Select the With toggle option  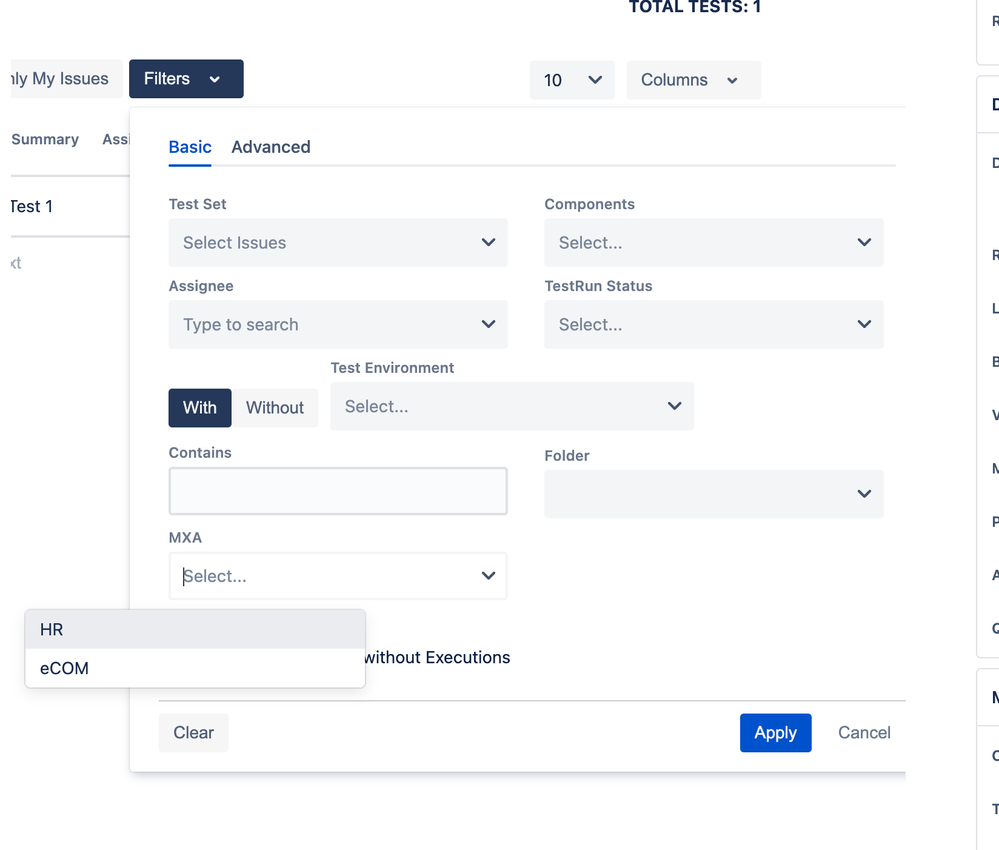click(200, 408)
